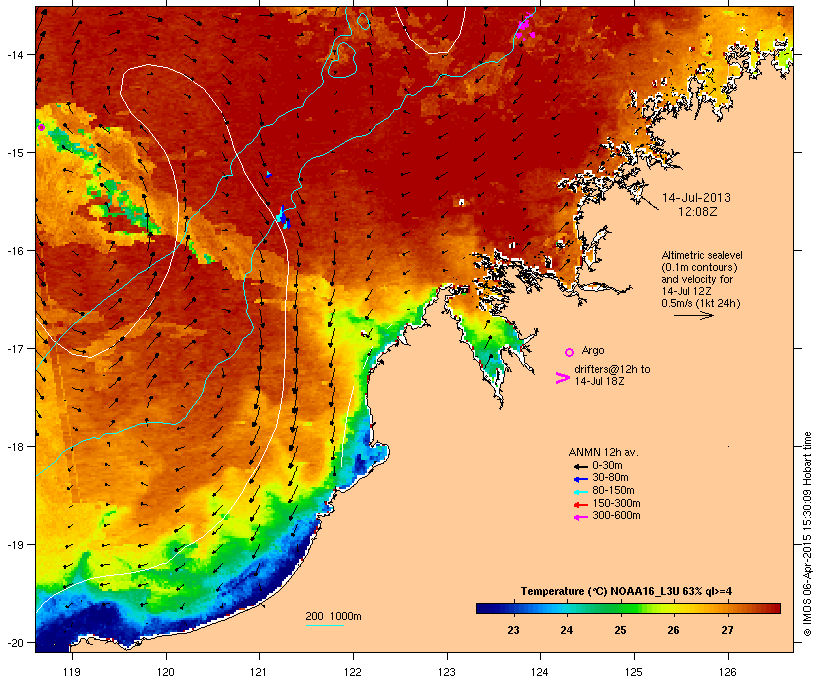Screen dimensions: 820x680
Task: Click the colorbar value 26
Action: [x=674, y=630]
